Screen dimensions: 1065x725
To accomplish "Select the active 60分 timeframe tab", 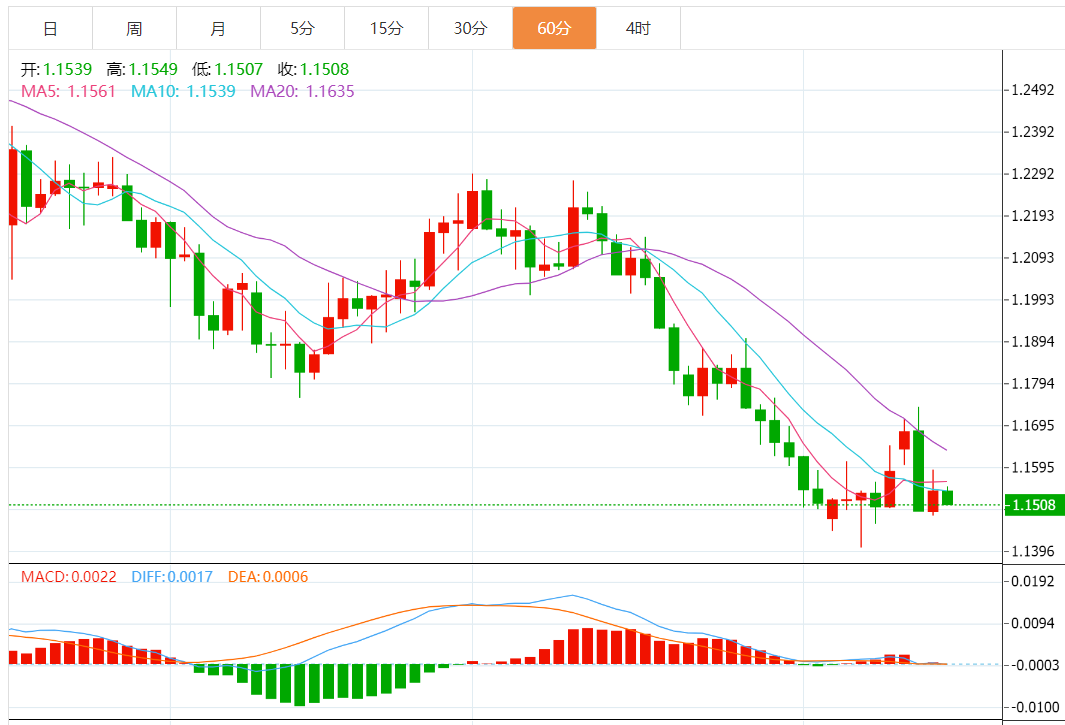I will click(x=554, y=29).
